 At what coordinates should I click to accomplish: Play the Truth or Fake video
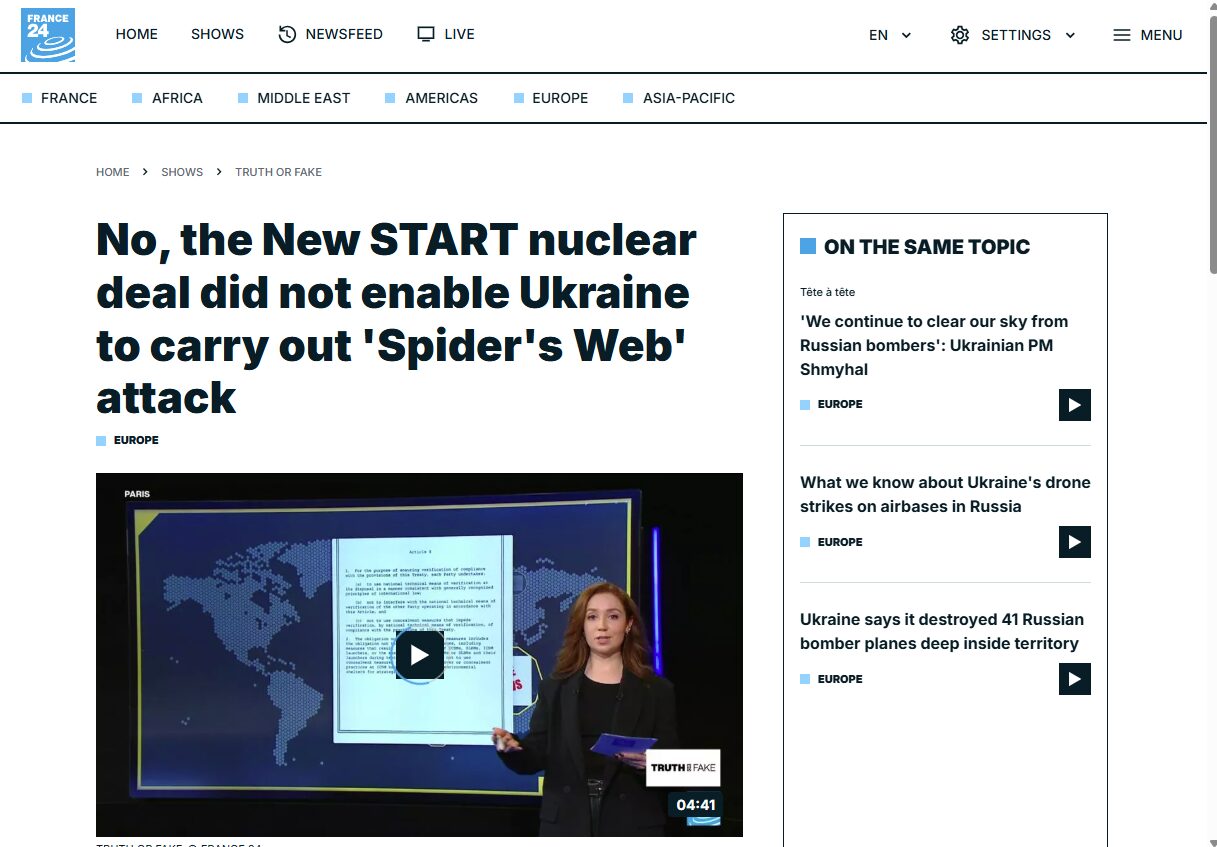click(419, 655)
